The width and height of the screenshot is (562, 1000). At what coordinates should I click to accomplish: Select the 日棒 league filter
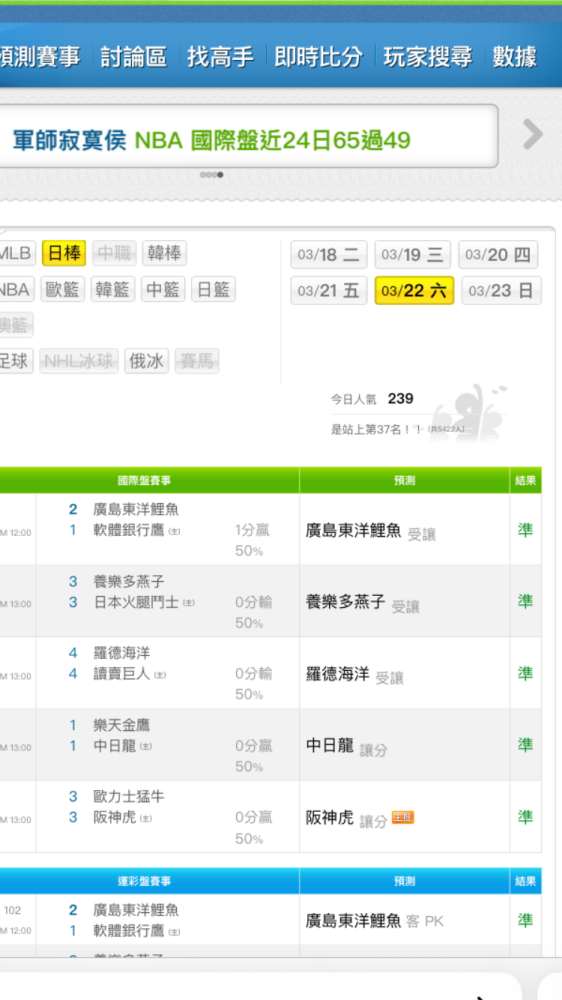click(x=64, y=254)
